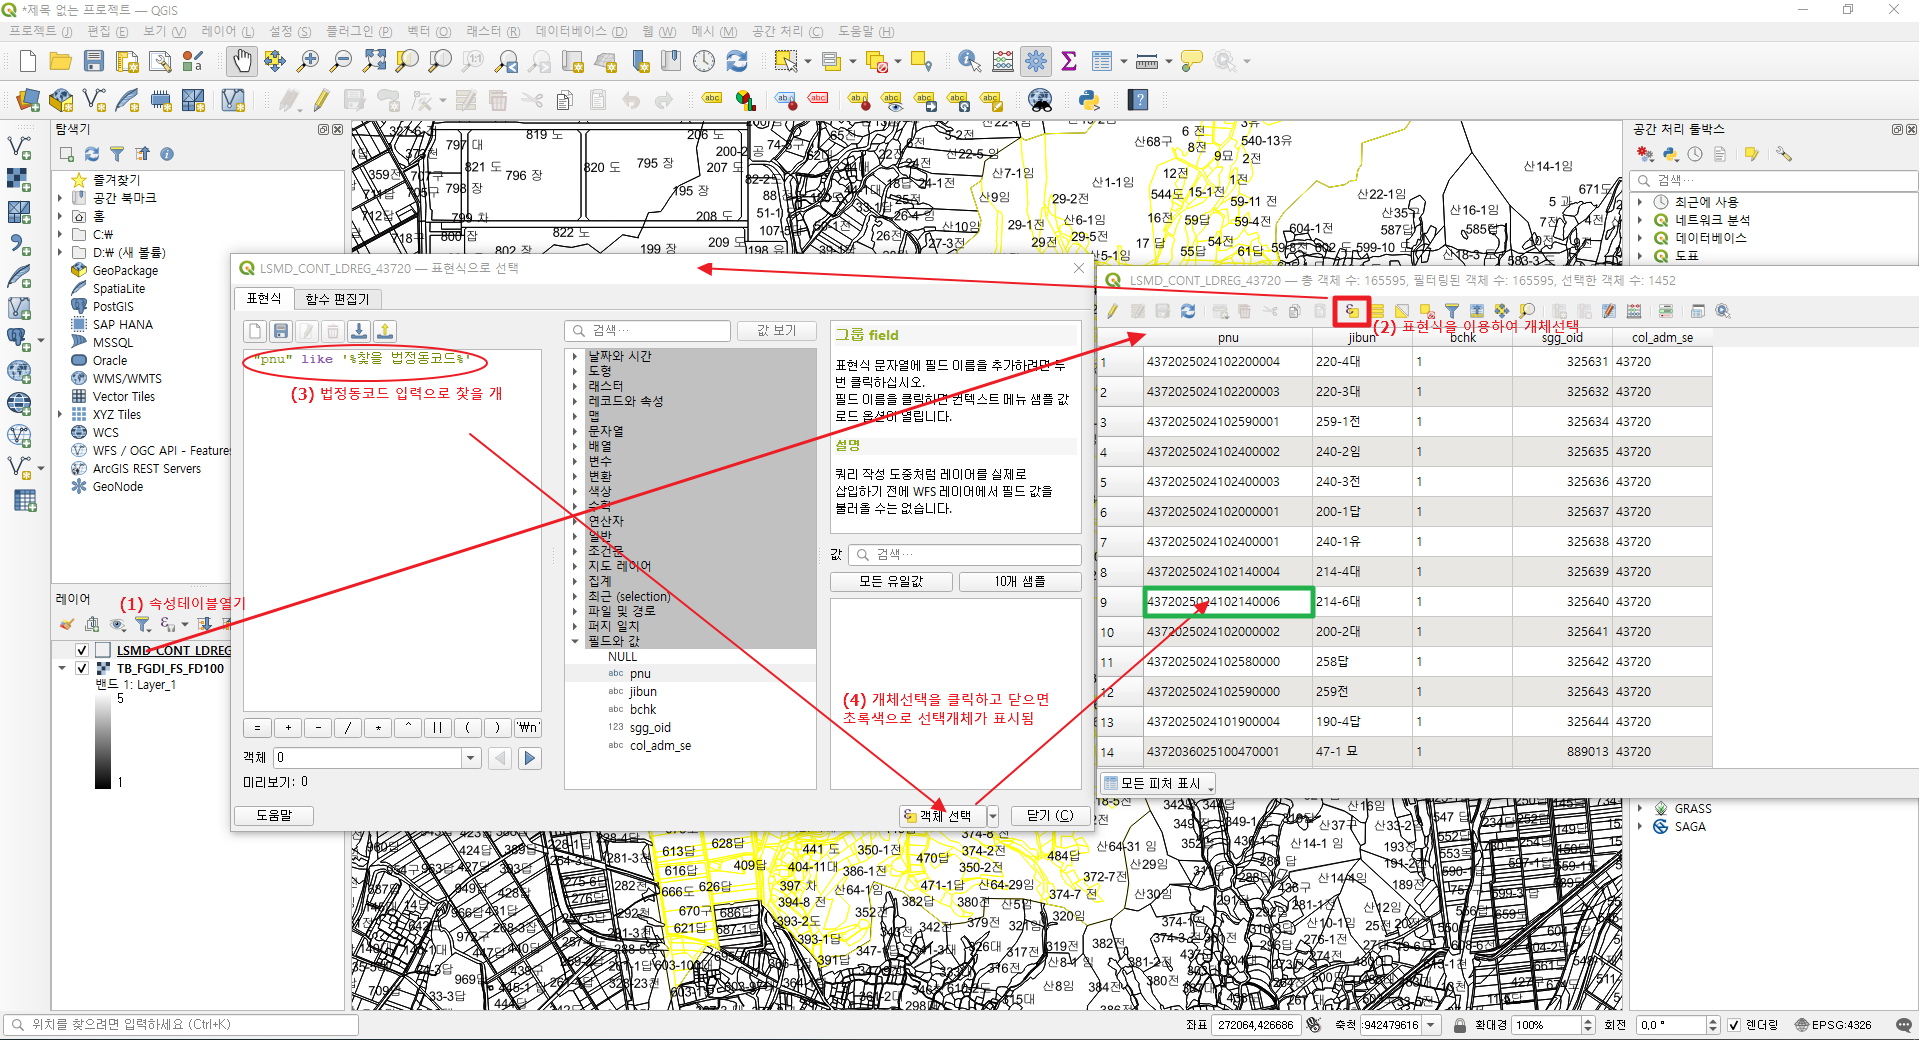Click the Filter Legend funnel icon in Layers panel
The width and height of the screenshot is (1919, 1040).
[143, 624]
